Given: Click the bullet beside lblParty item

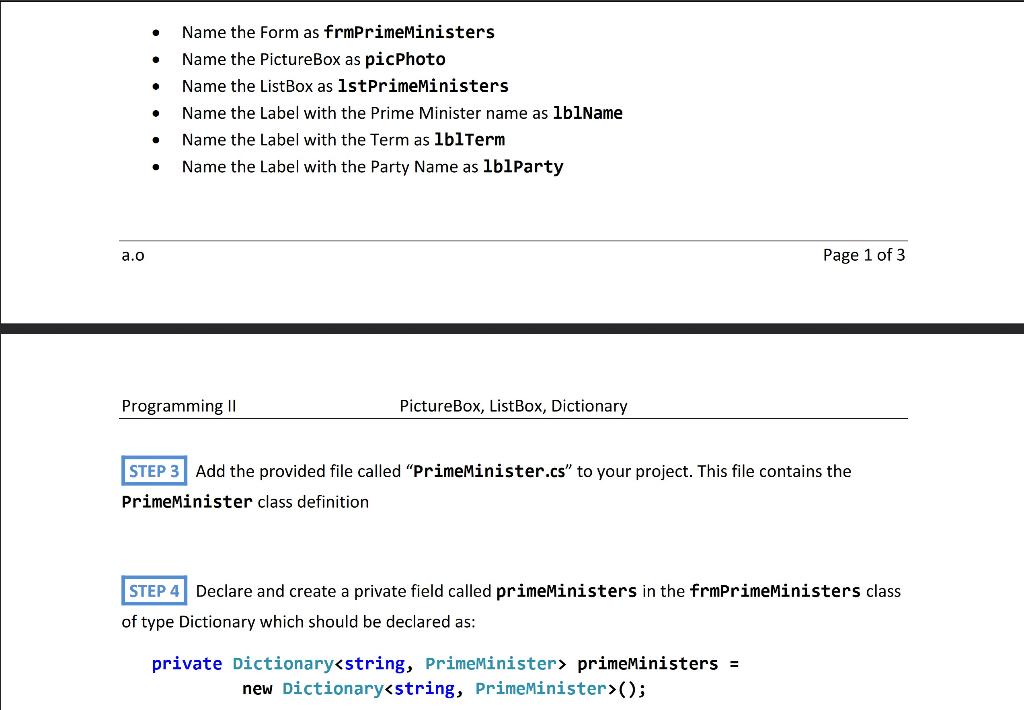Looking at the screenshot, I should pos(157,167).
